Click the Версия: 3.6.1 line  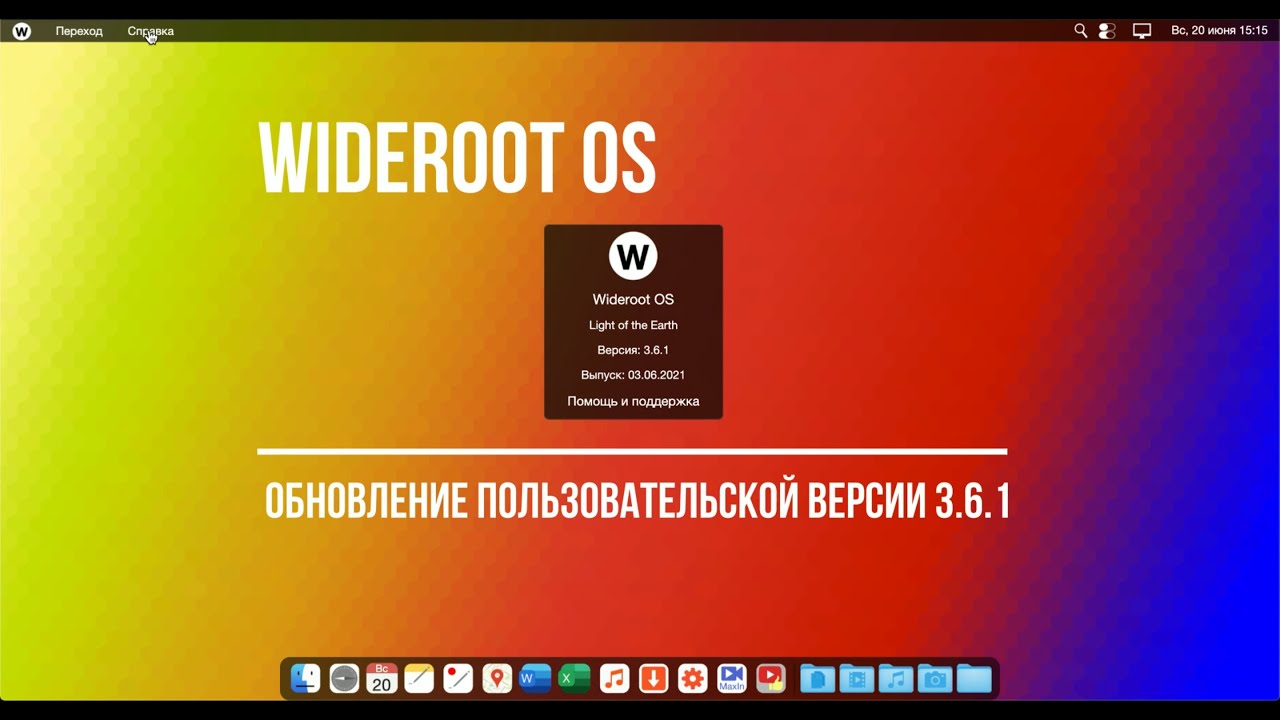tap(633, 350)
